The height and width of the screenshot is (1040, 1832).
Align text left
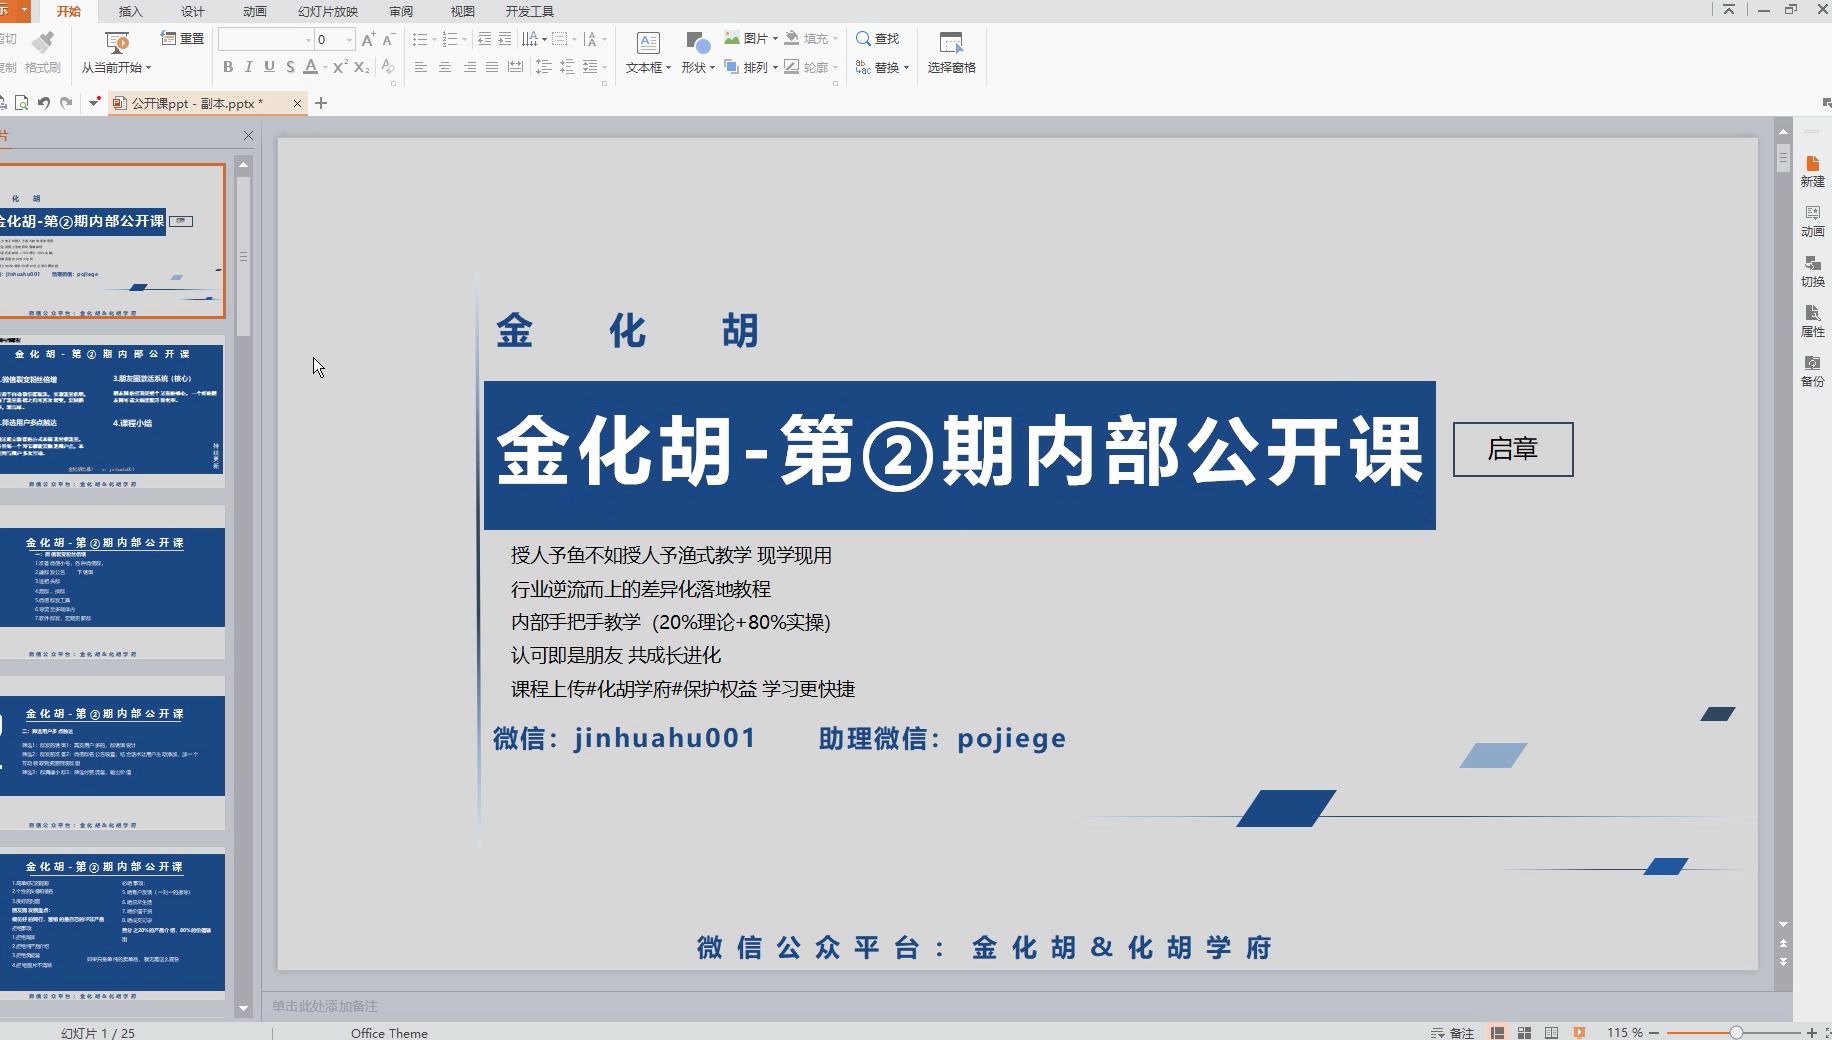pyautogui.click(x=420, y=67)
